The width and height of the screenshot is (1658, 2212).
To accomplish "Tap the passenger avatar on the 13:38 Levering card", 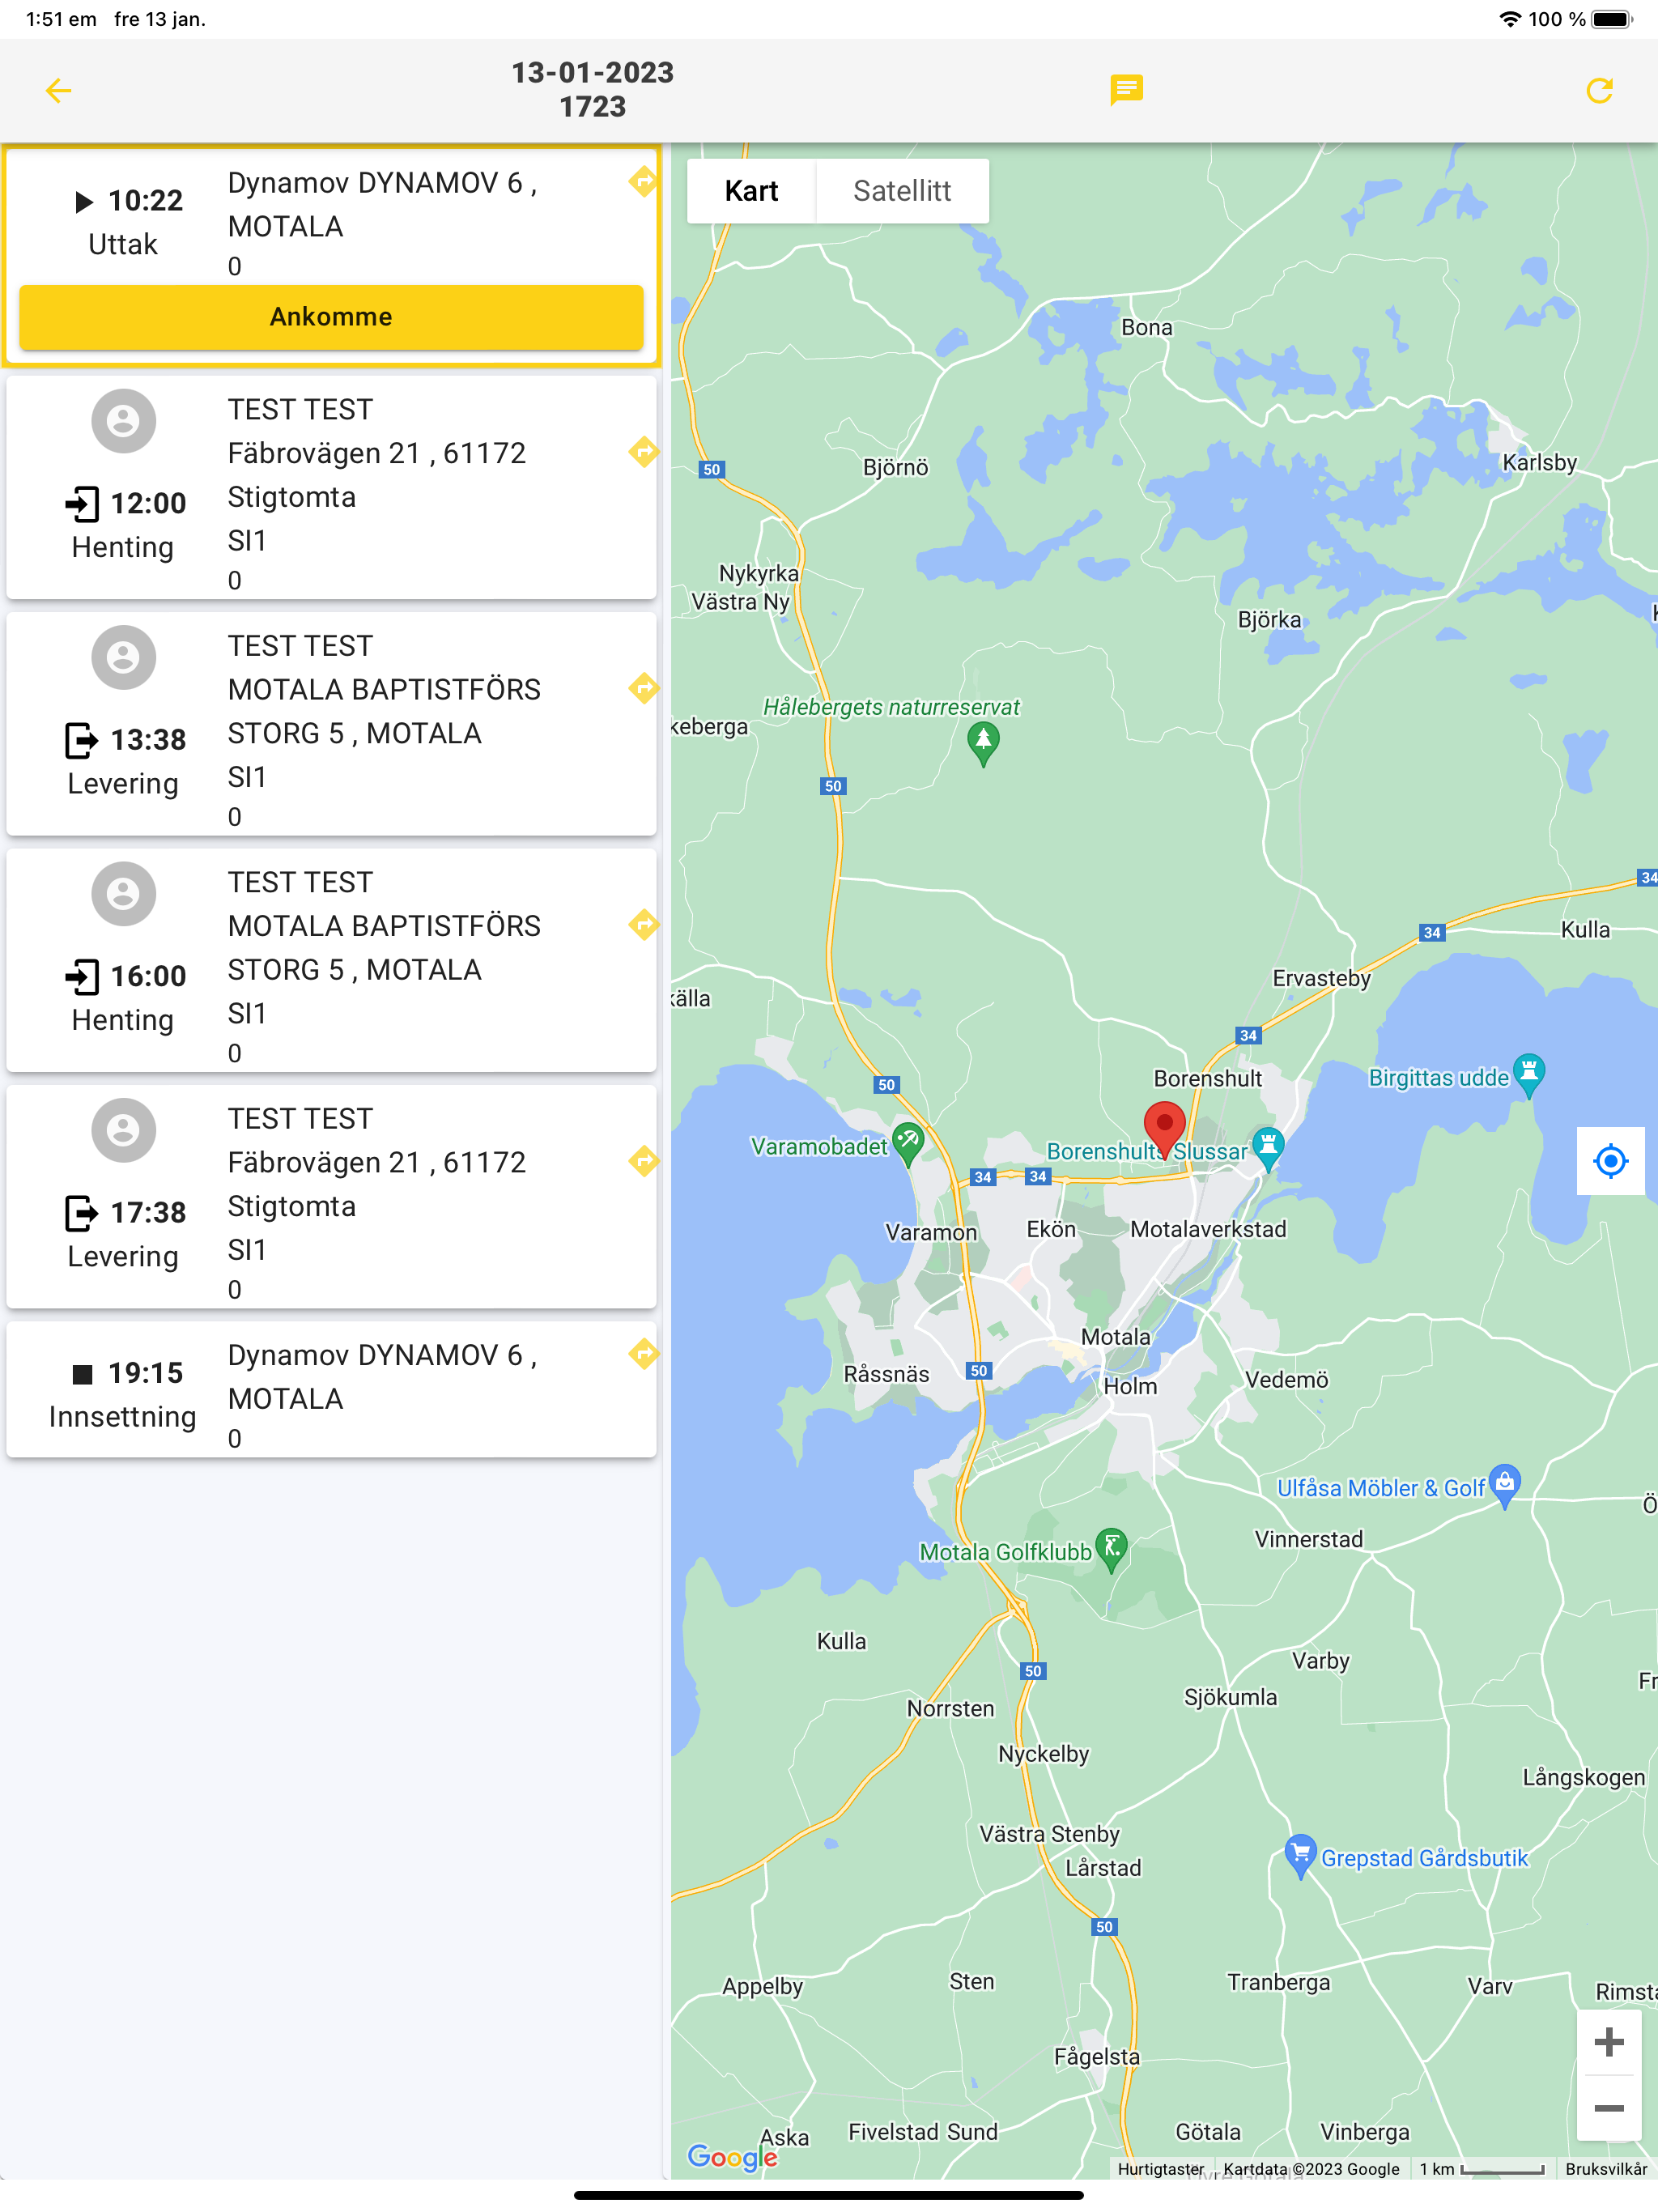I will pos(123,657).
